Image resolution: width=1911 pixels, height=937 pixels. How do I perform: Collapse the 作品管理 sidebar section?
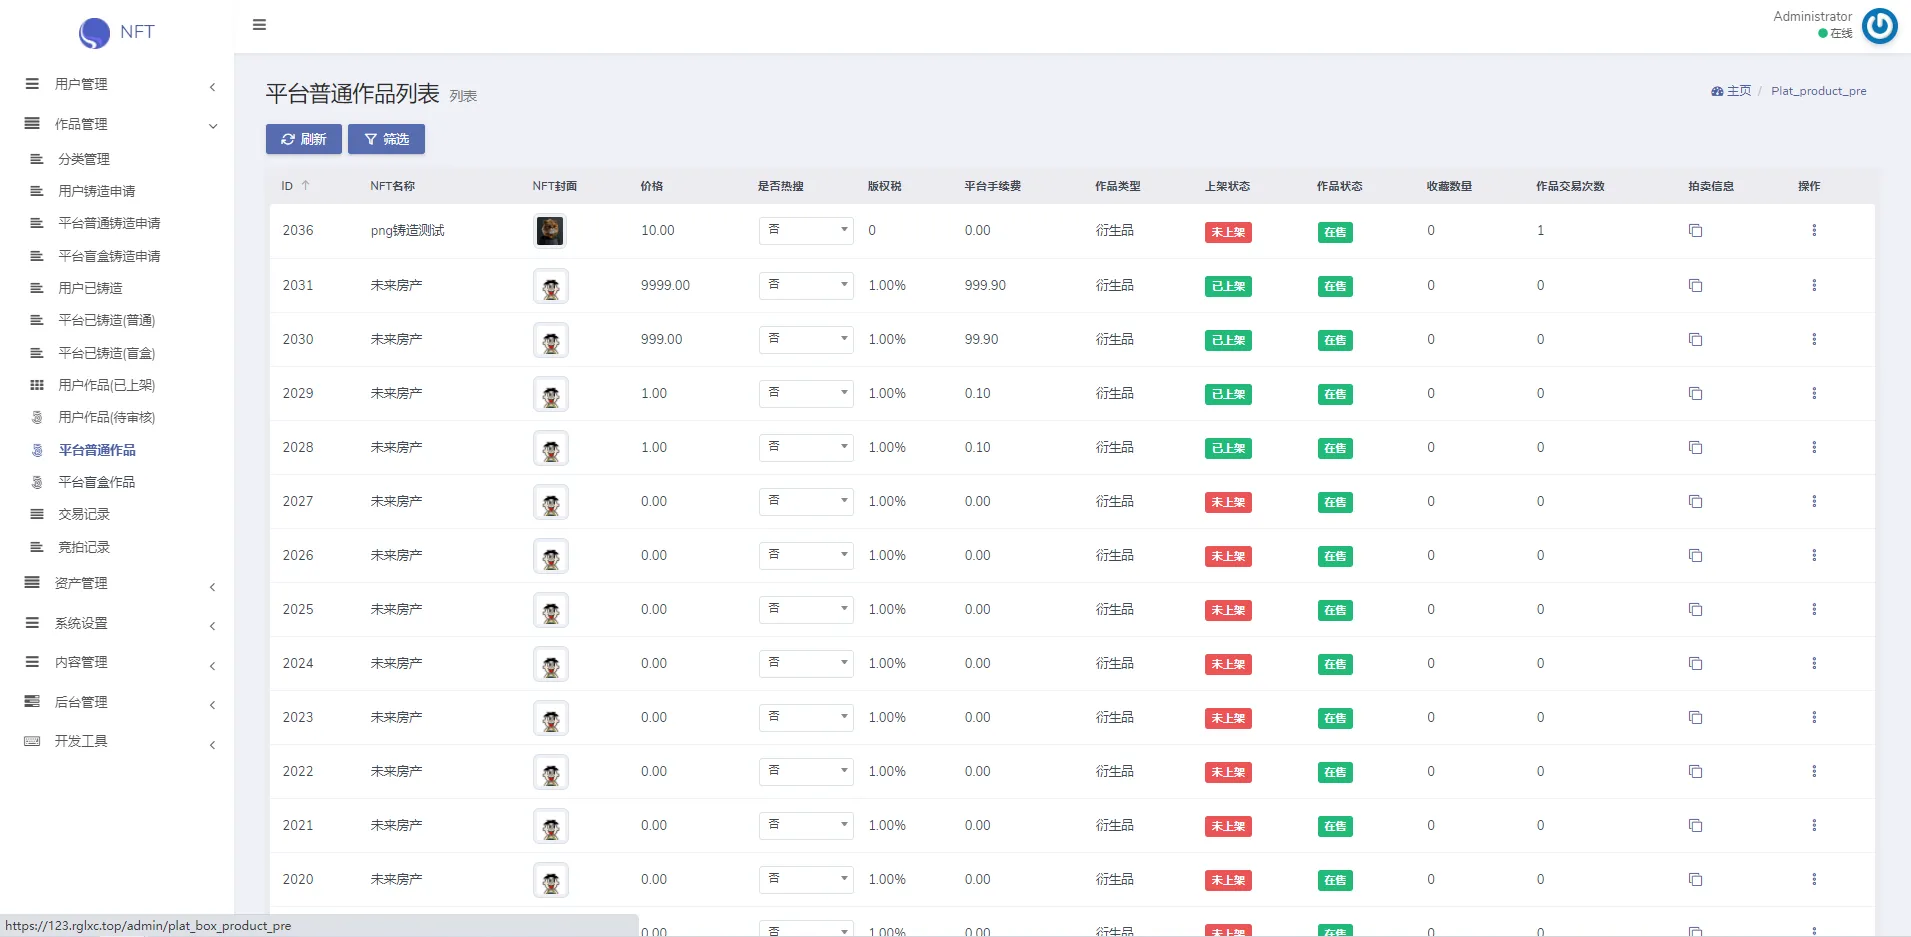120,125
